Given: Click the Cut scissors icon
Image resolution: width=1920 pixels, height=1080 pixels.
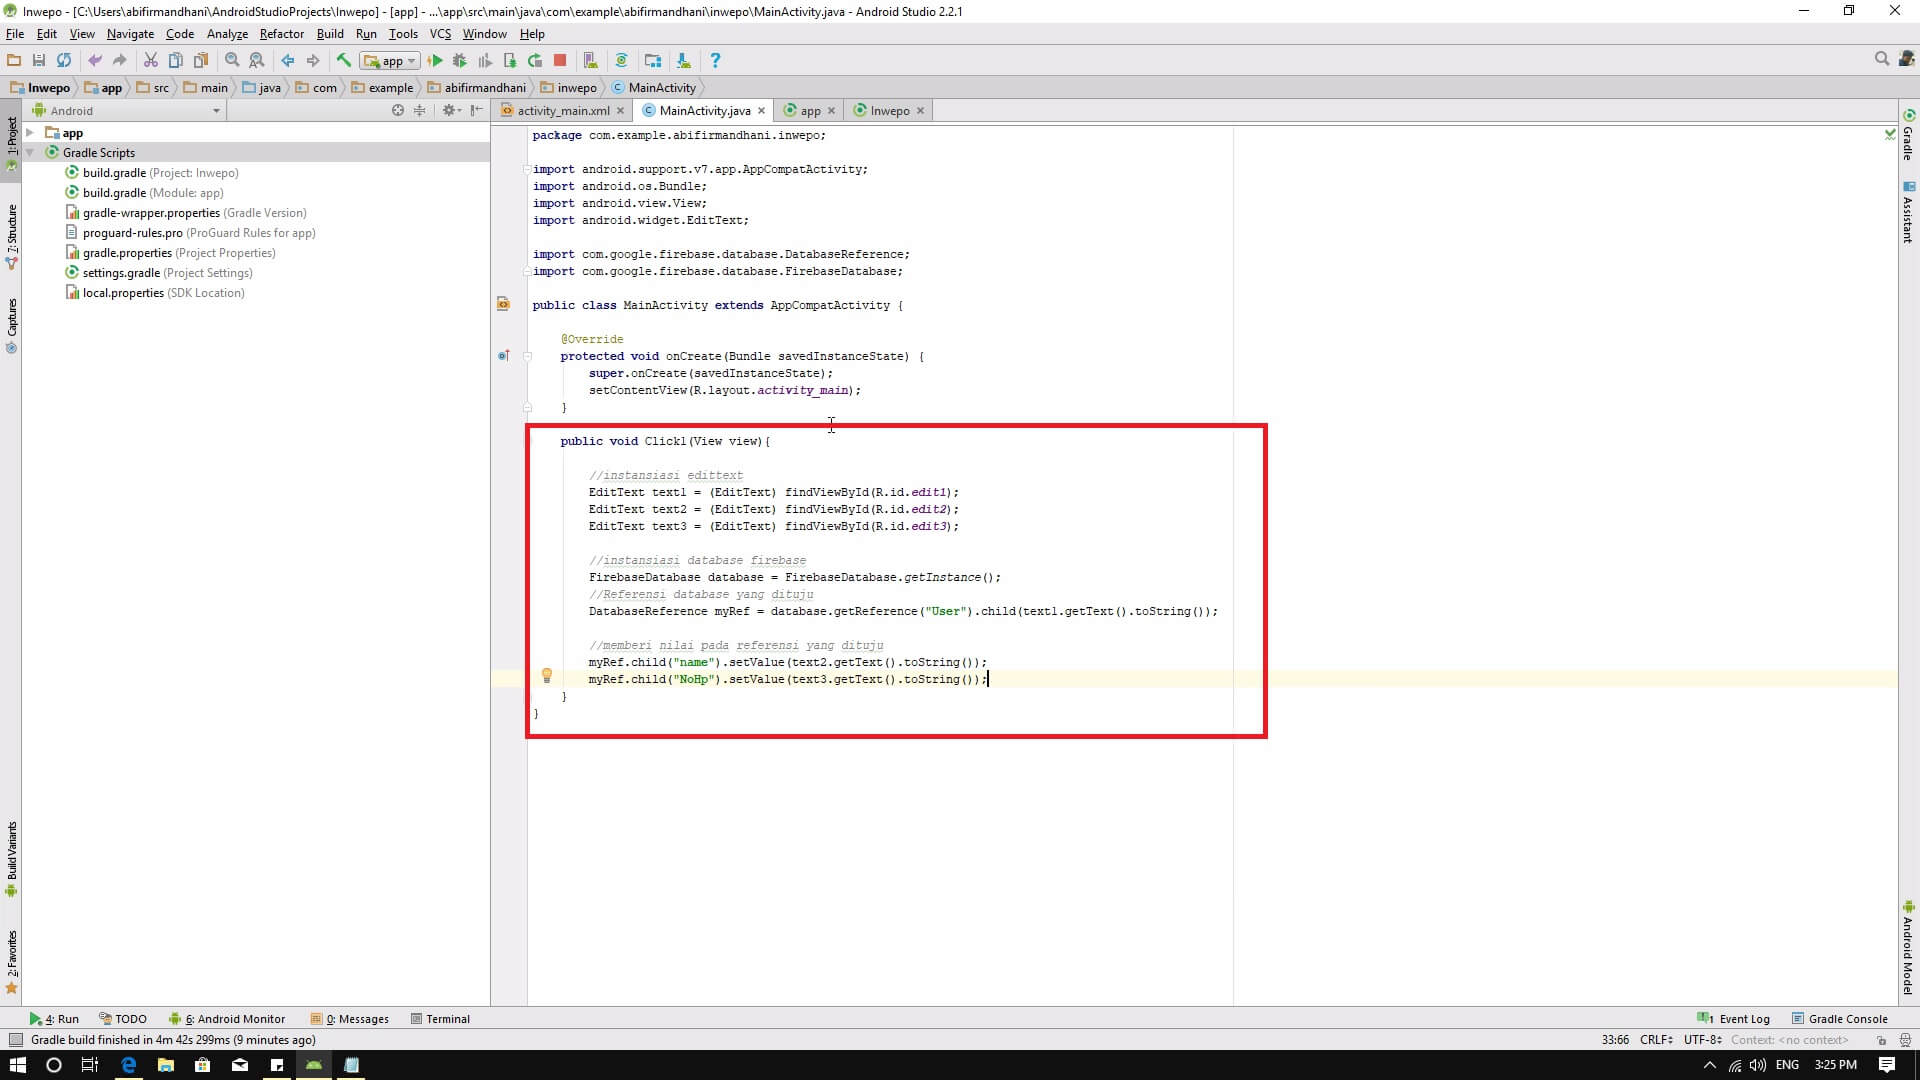Looking at the screenshot, I should pyautogui.click(x=150, y=60).
